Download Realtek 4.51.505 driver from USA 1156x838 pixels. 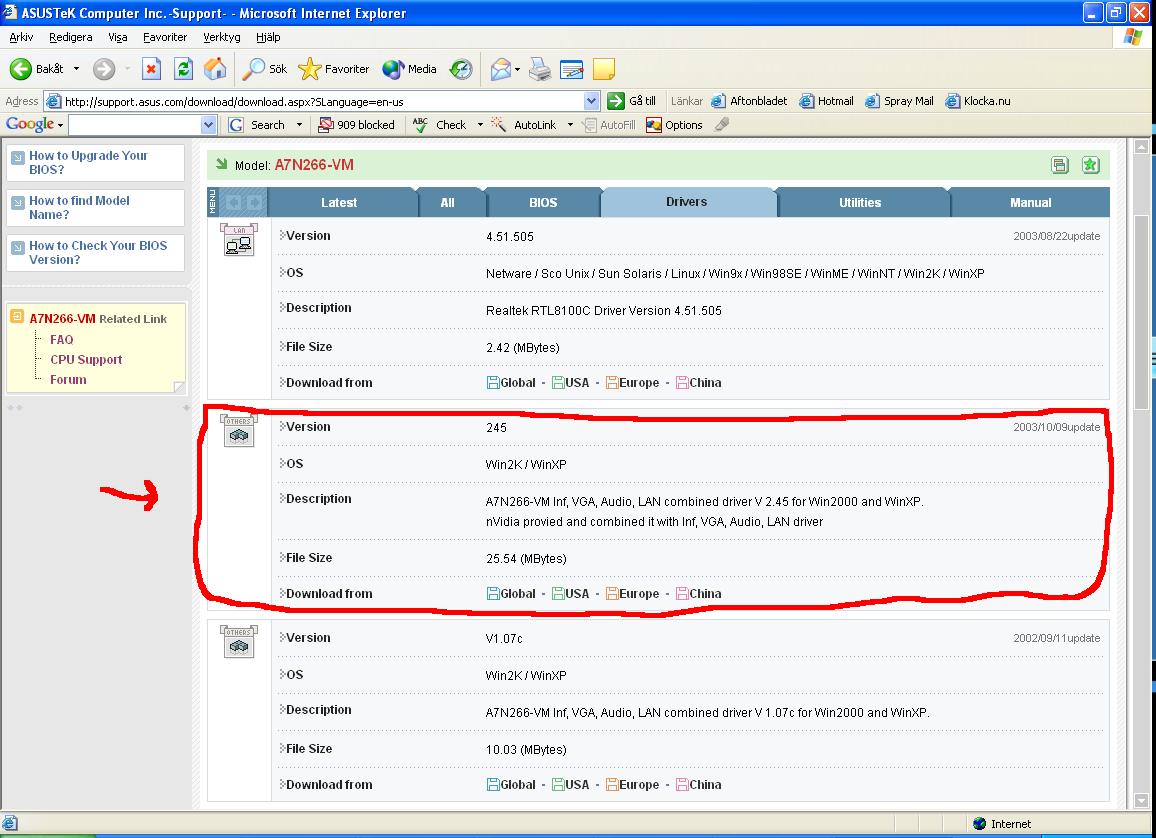point(571,383)
